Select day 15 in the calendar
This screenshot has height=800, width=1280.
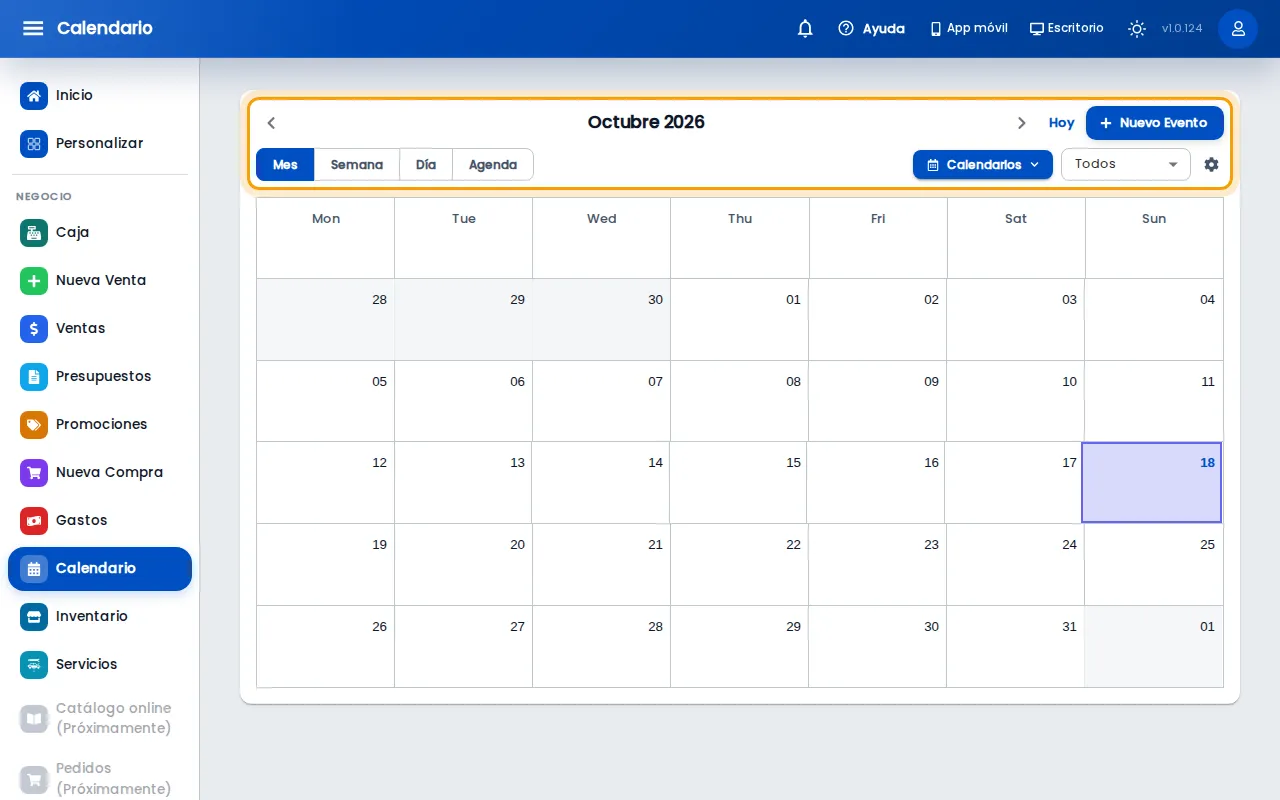tap(739, 483)
